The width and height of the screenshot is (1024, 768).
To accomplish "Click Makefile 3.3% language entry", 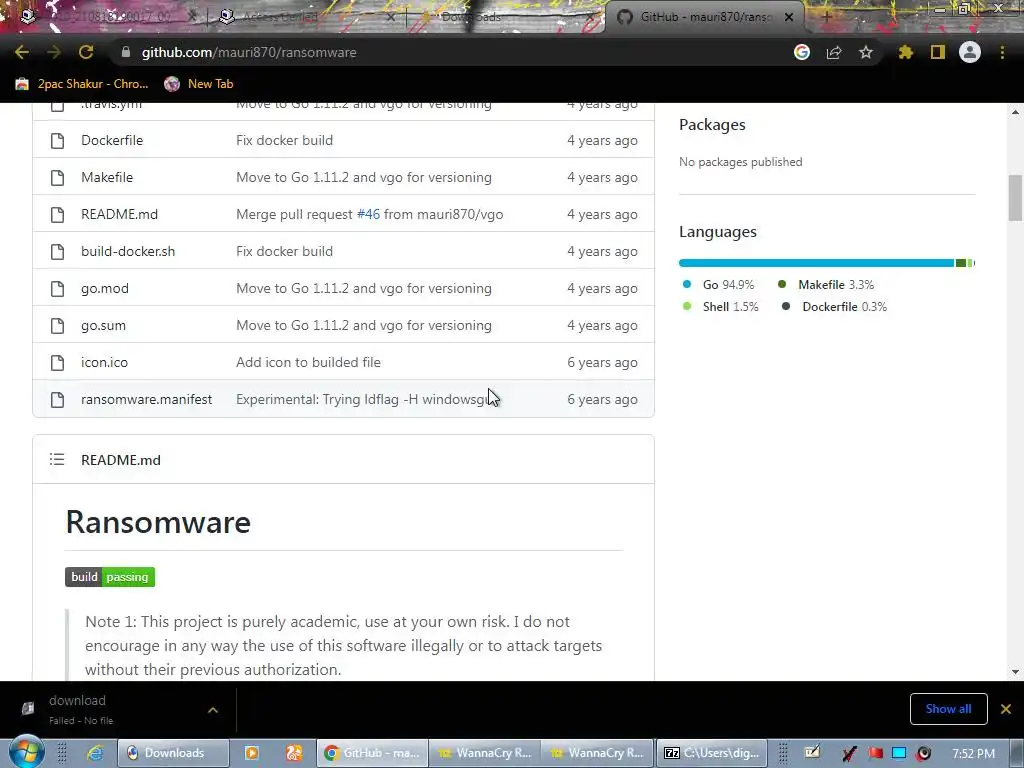I will (825, 285).
